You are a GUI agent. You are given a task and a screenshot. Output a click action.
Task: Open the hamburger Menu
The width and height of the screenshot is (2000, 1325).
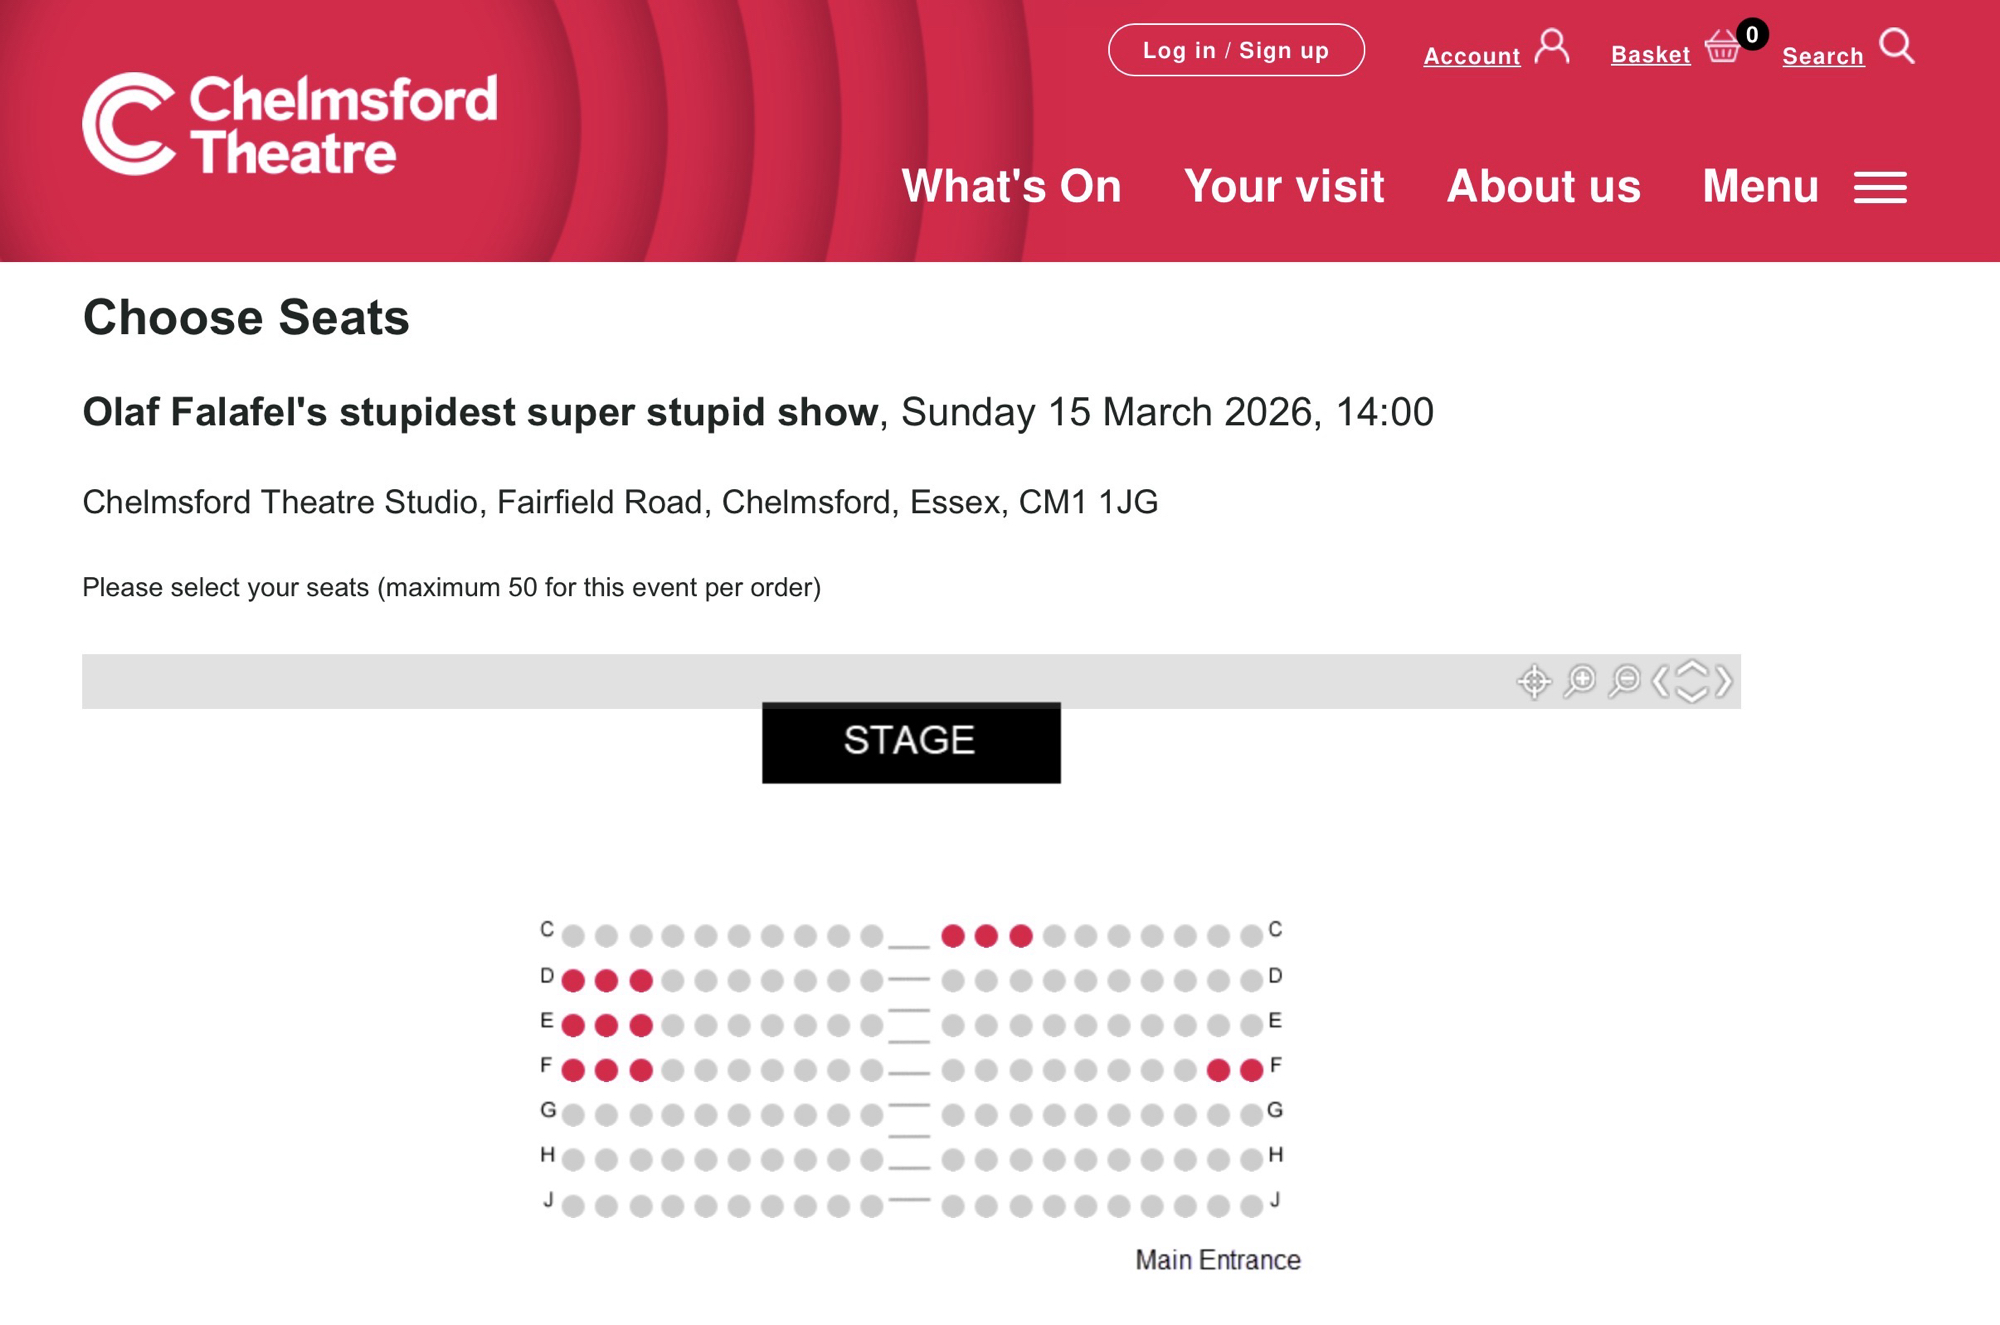[1880, 187]
